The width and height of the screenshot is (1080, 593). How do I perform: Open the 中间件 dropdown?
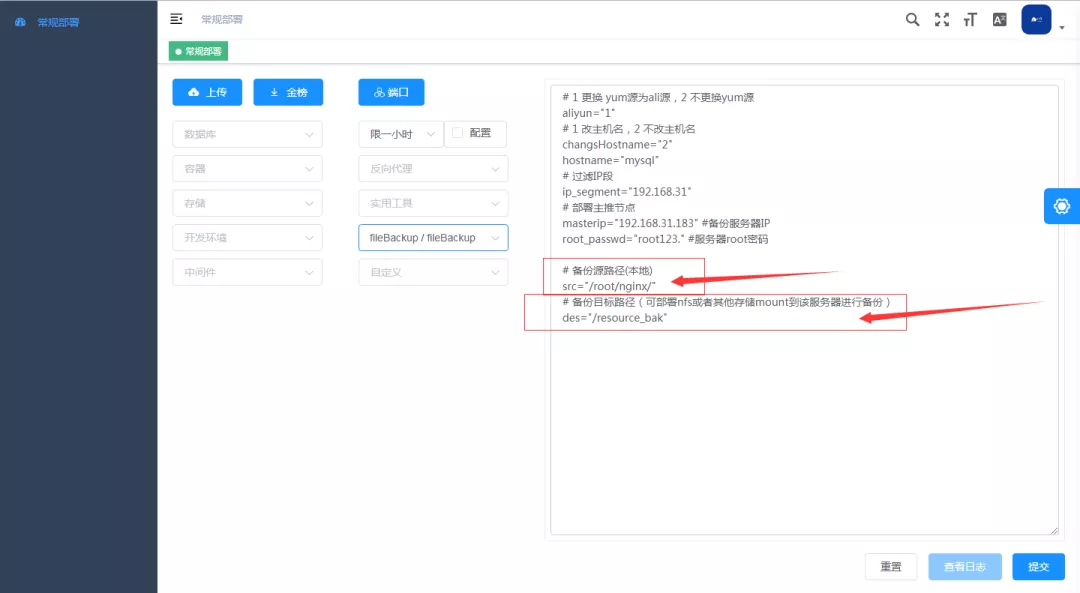tap(247, 272)
